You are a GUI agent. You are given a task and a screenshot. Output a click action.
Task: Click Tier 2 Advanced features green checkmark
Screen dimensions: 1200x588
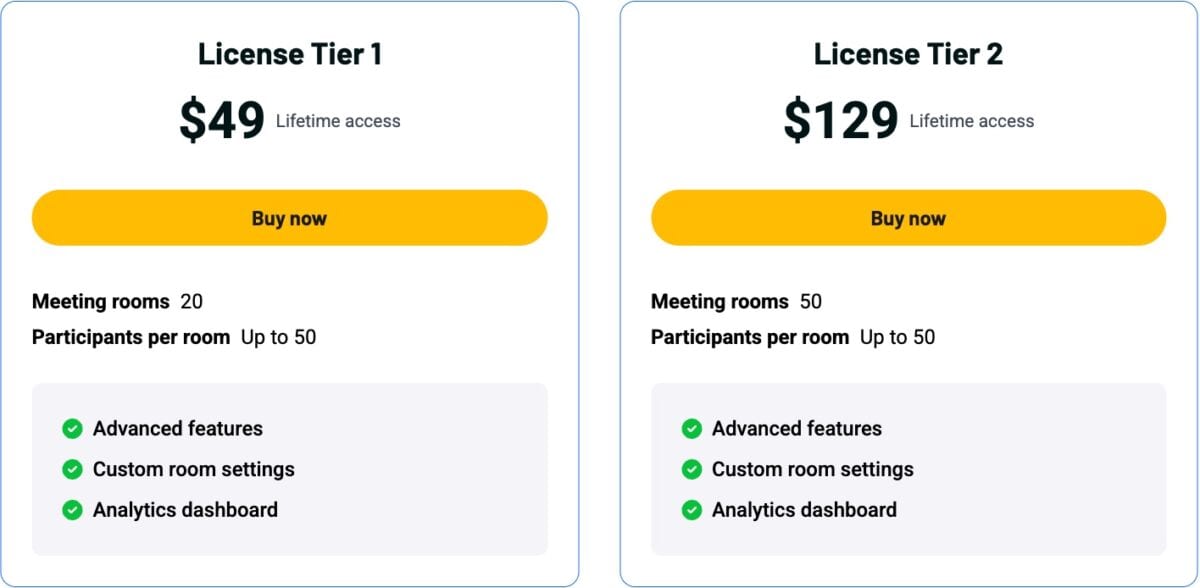691,429
